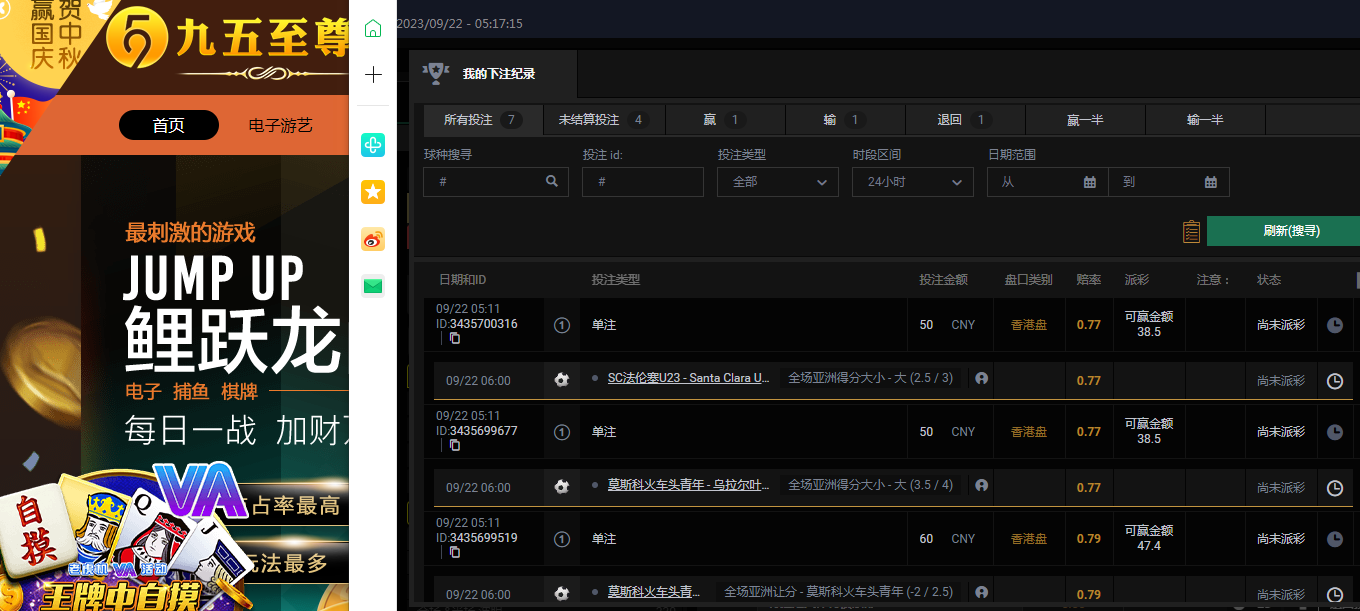Open the yellow star favorites icon
This screenshot has height=611, width=1360.
pyautogui.click(x=373, y=192)
